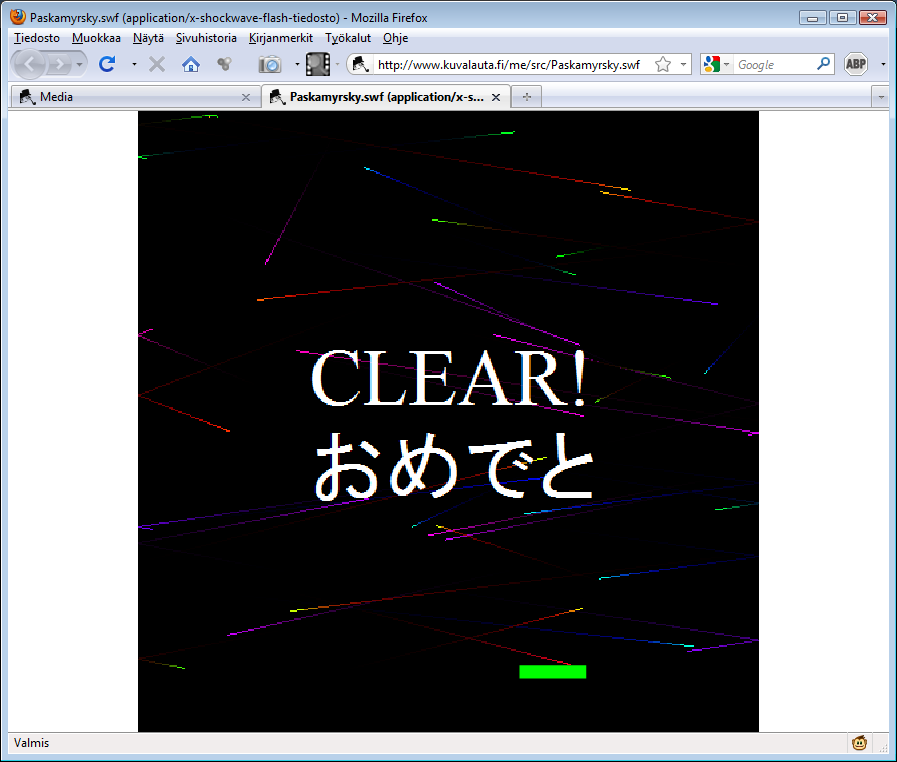This screenshot has width=897, height=762.
Task: Expand the address bar history dropdown
Action: [x=684, y=64]
